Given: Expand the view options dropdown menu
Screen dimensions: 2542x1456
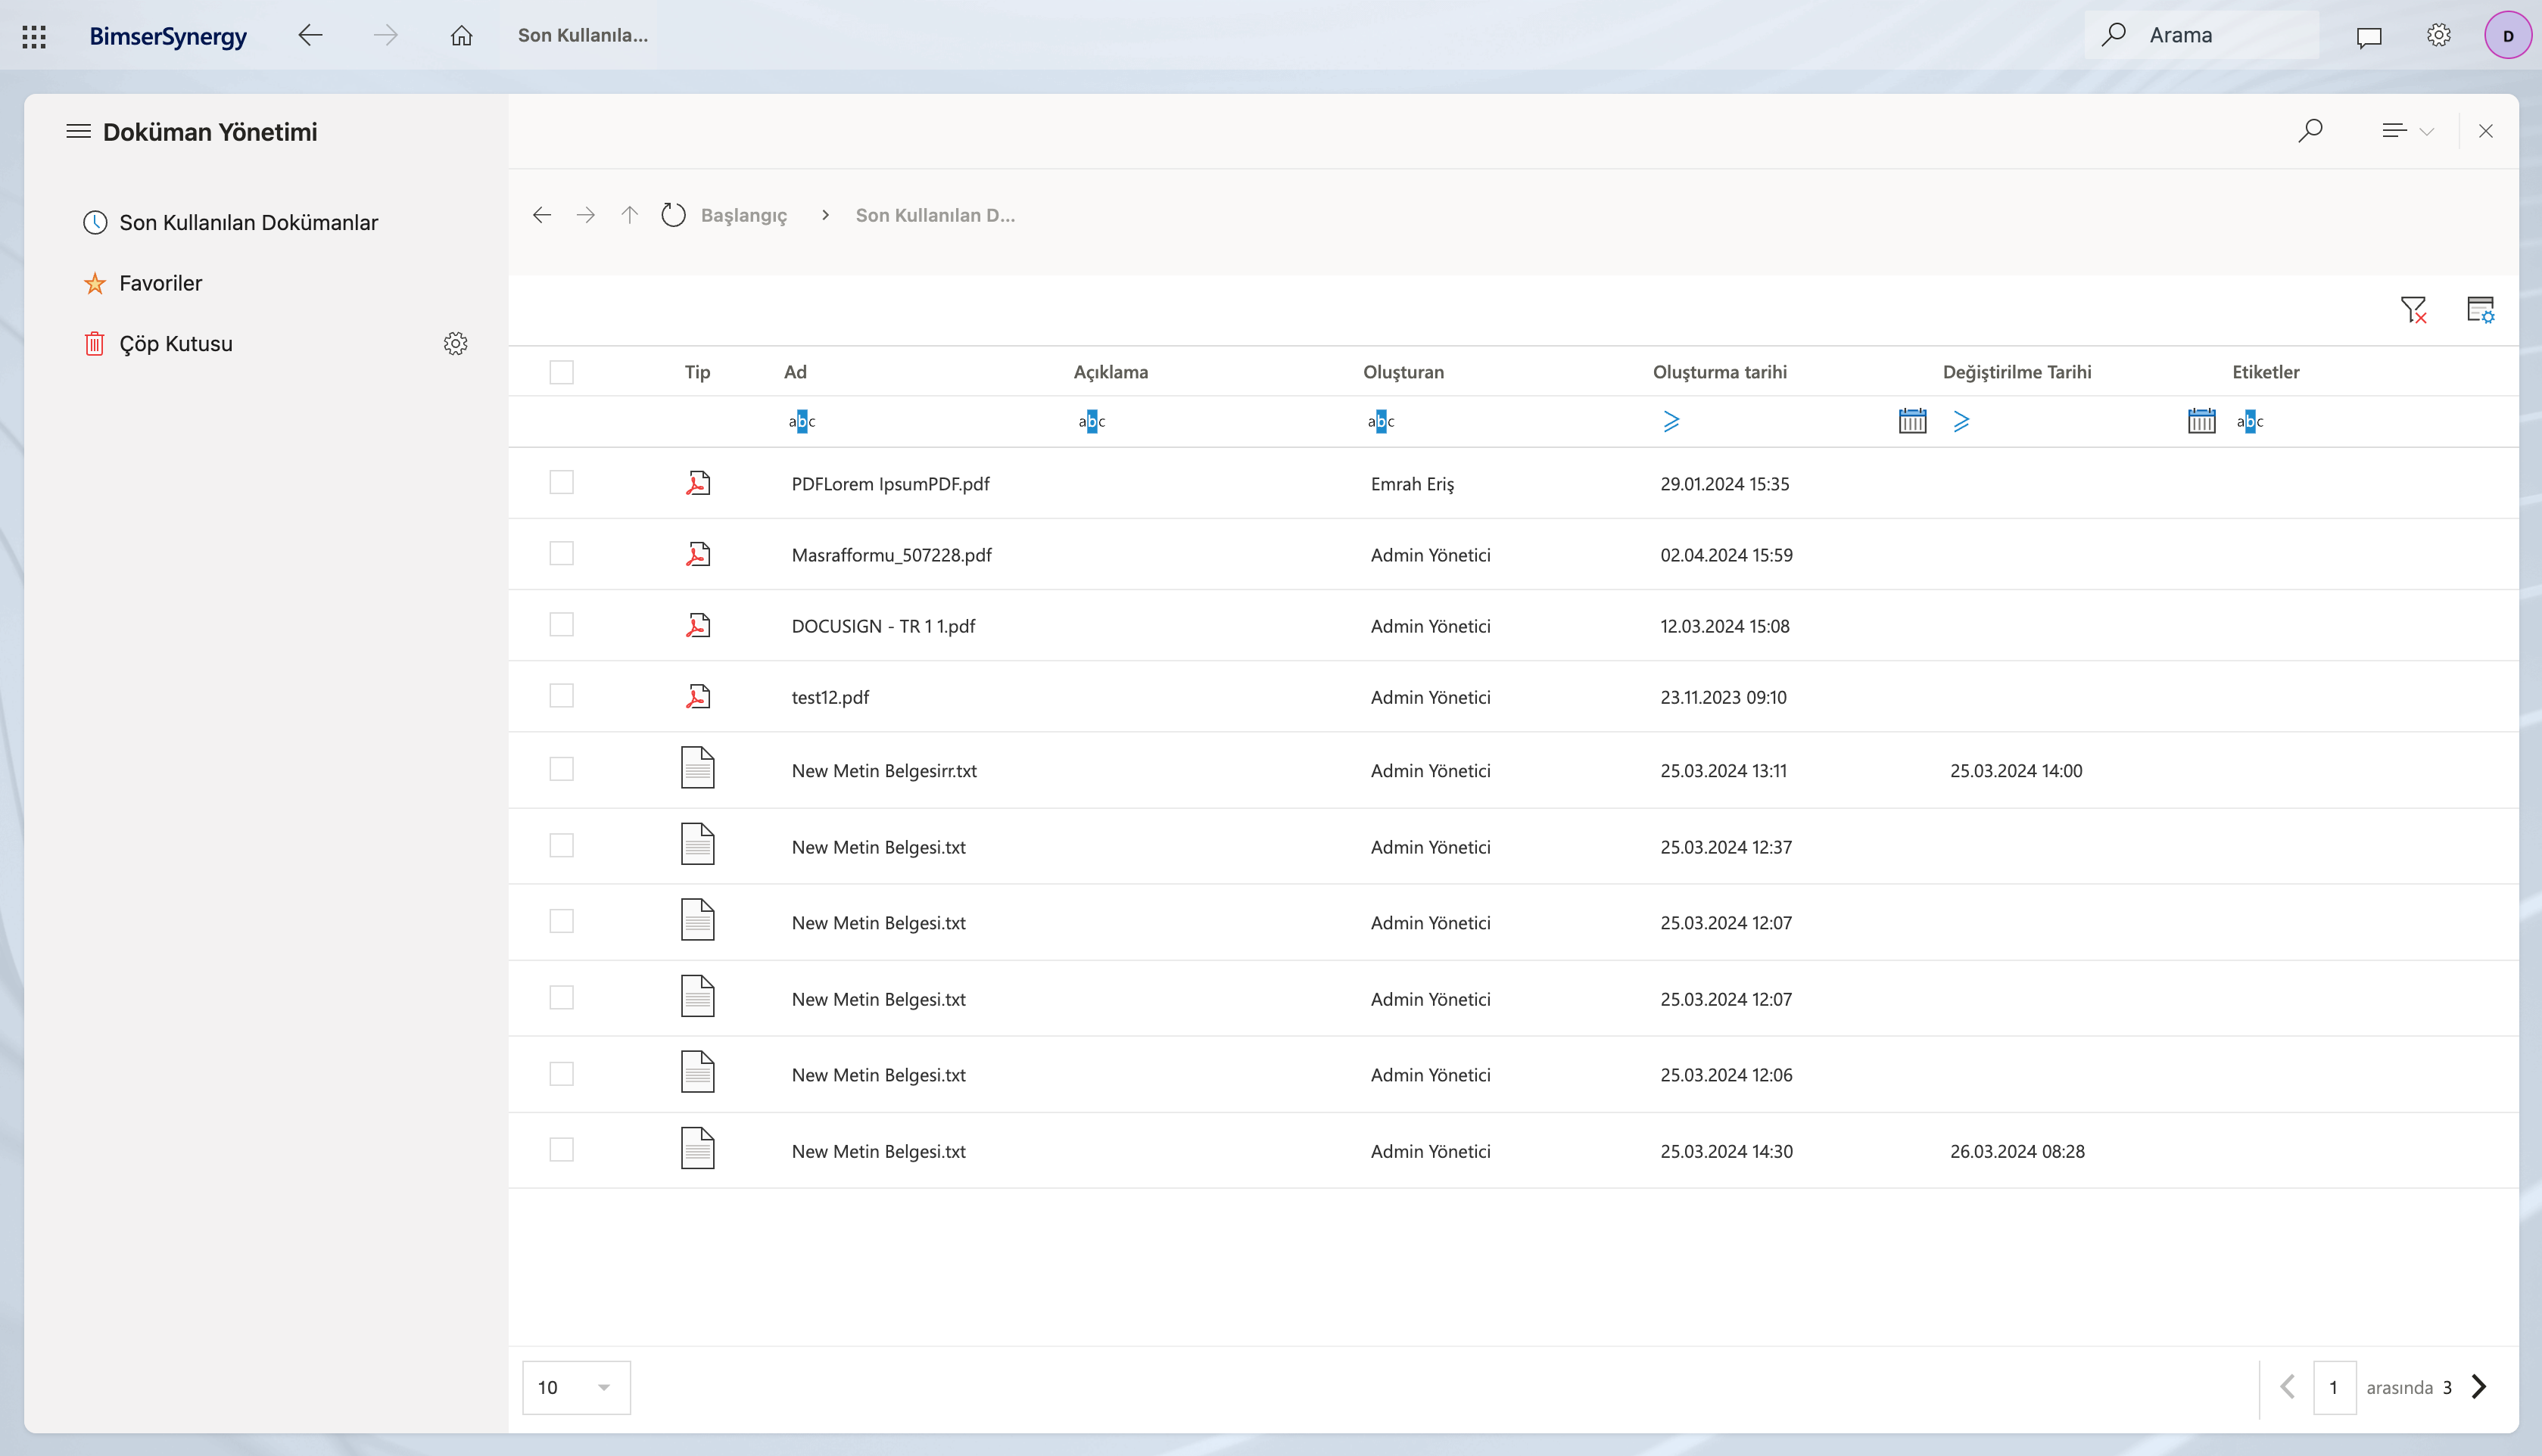Looking at the screenshot, I should [2407, 131].
